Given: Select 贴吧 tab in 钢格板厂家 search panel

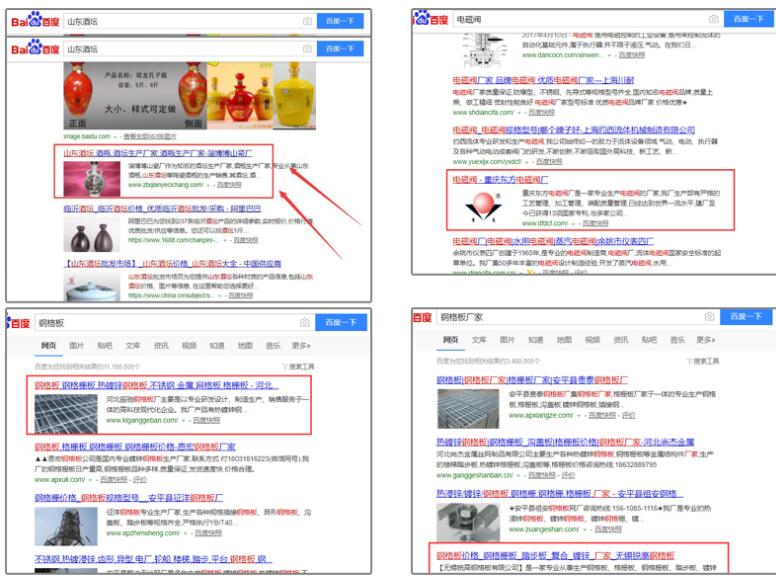Looking at the screenshot, I should click(649, 340).
